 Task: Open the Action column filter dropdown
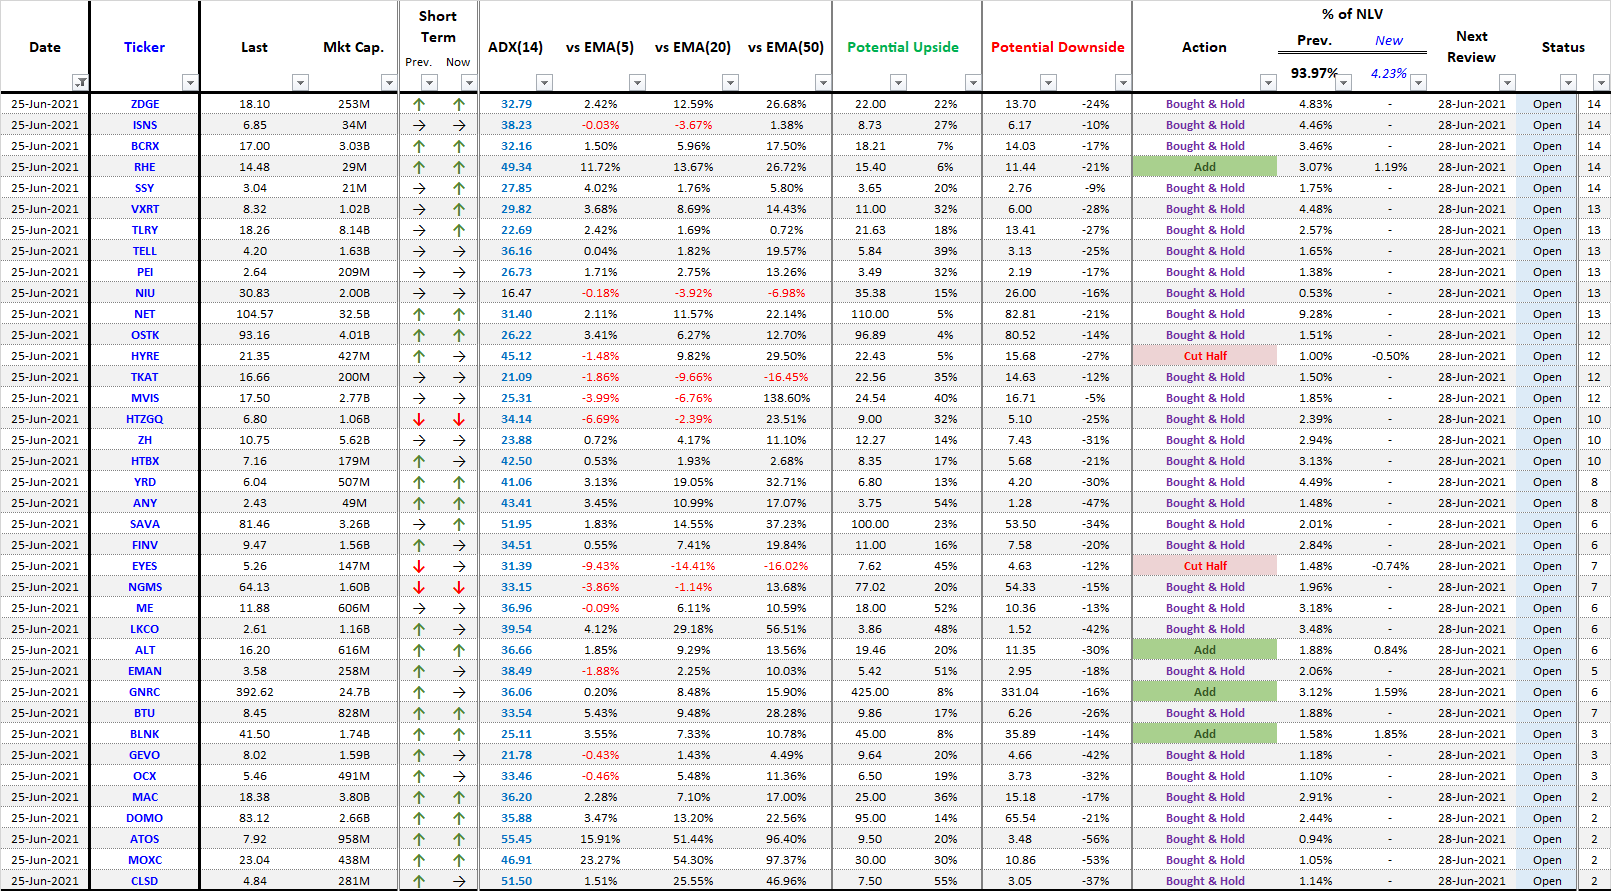coord(1268,82)
